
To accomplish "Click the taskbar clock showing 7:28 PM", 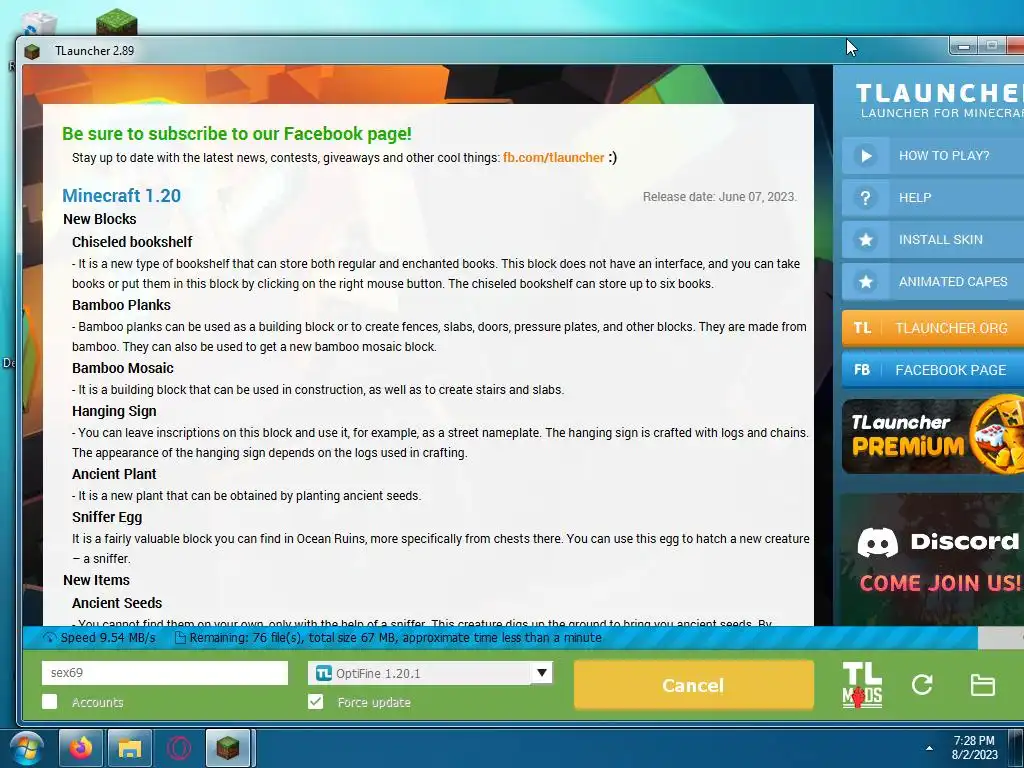I will (974, 748).
